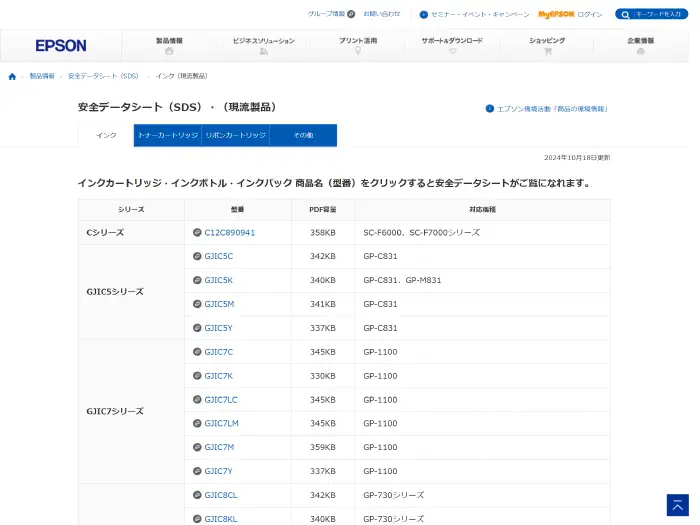Click the 359KB PDF size cell
Image resolution: width=700 pixels, height=525 pixels.
tap(323, 447)
